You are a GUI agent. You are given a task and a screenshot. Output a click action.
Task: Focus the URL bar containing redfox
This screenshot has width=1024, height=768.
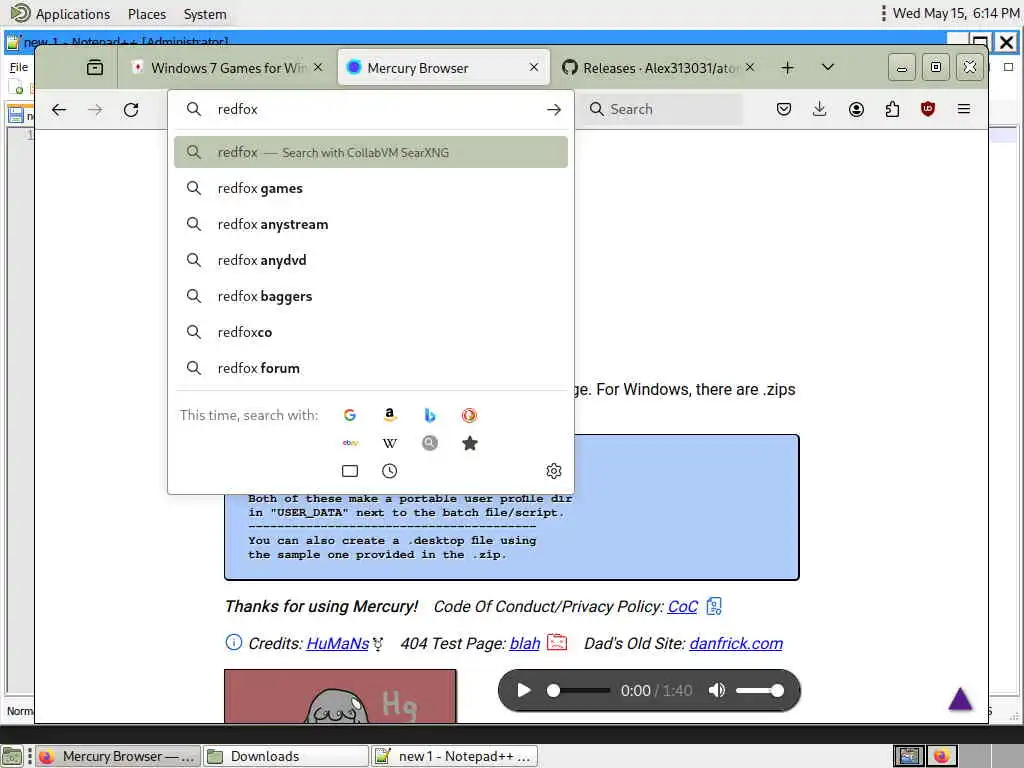pyautogui.click(x=370, y=109)
